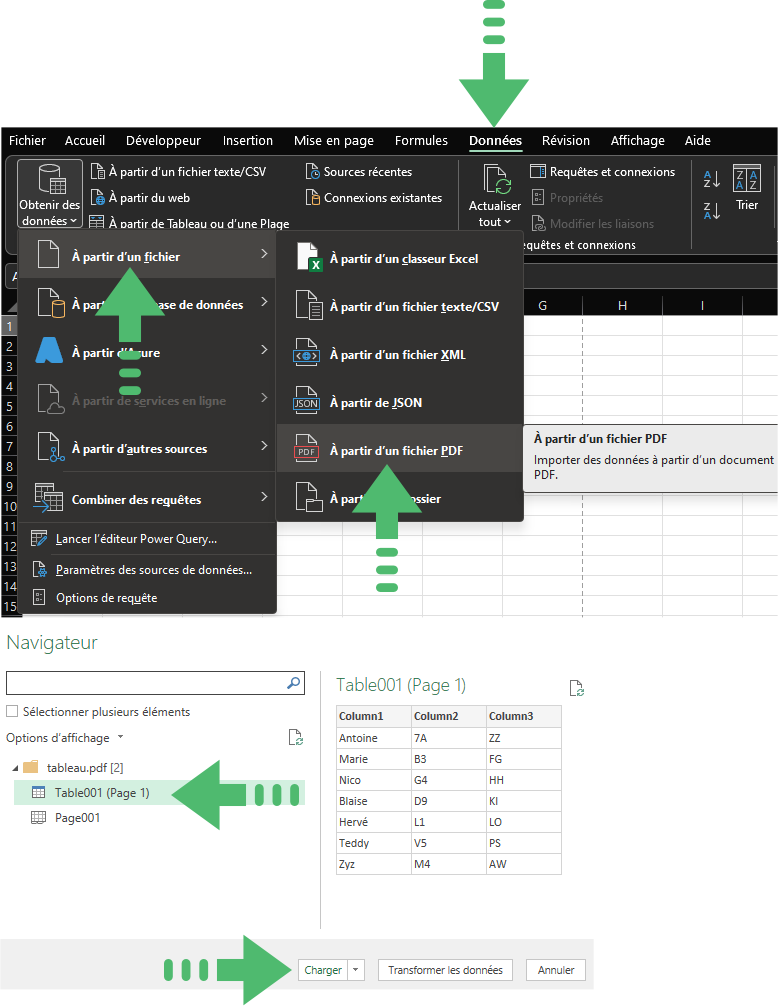Screen dimensions: 778x1006
Task: Switch to the Mise en page tab
Action: [334, 141]
